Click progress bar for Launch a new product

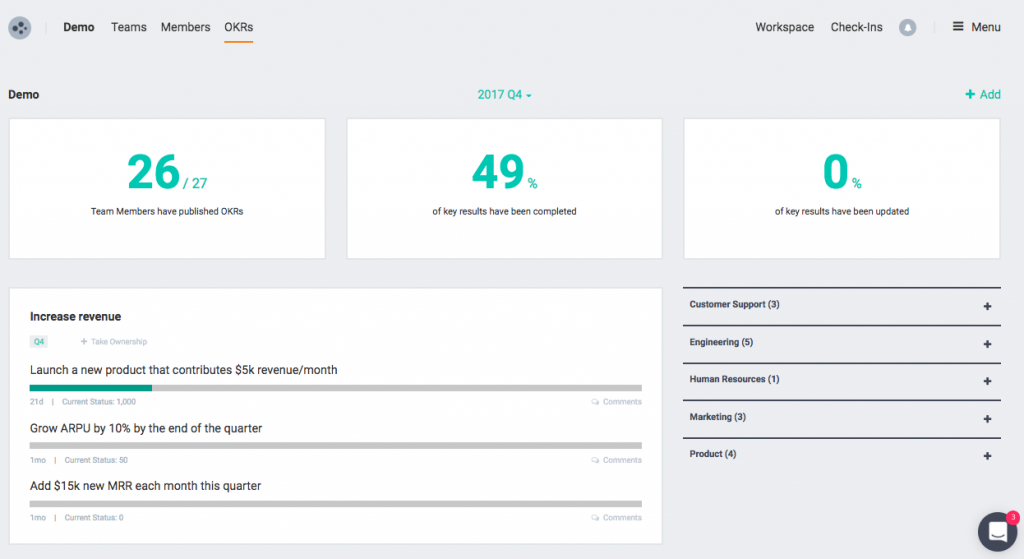[x=336, y=388]
